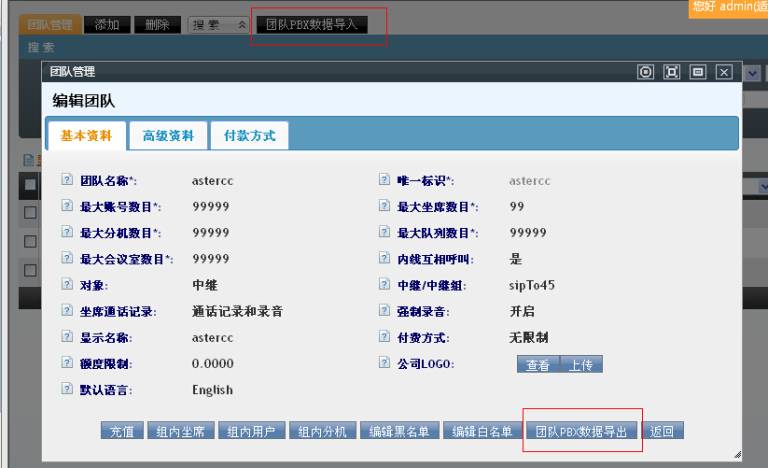Switch to the 高级资料 tab
The height and width of the screenshot is (468, 768).
pos(167,135)
